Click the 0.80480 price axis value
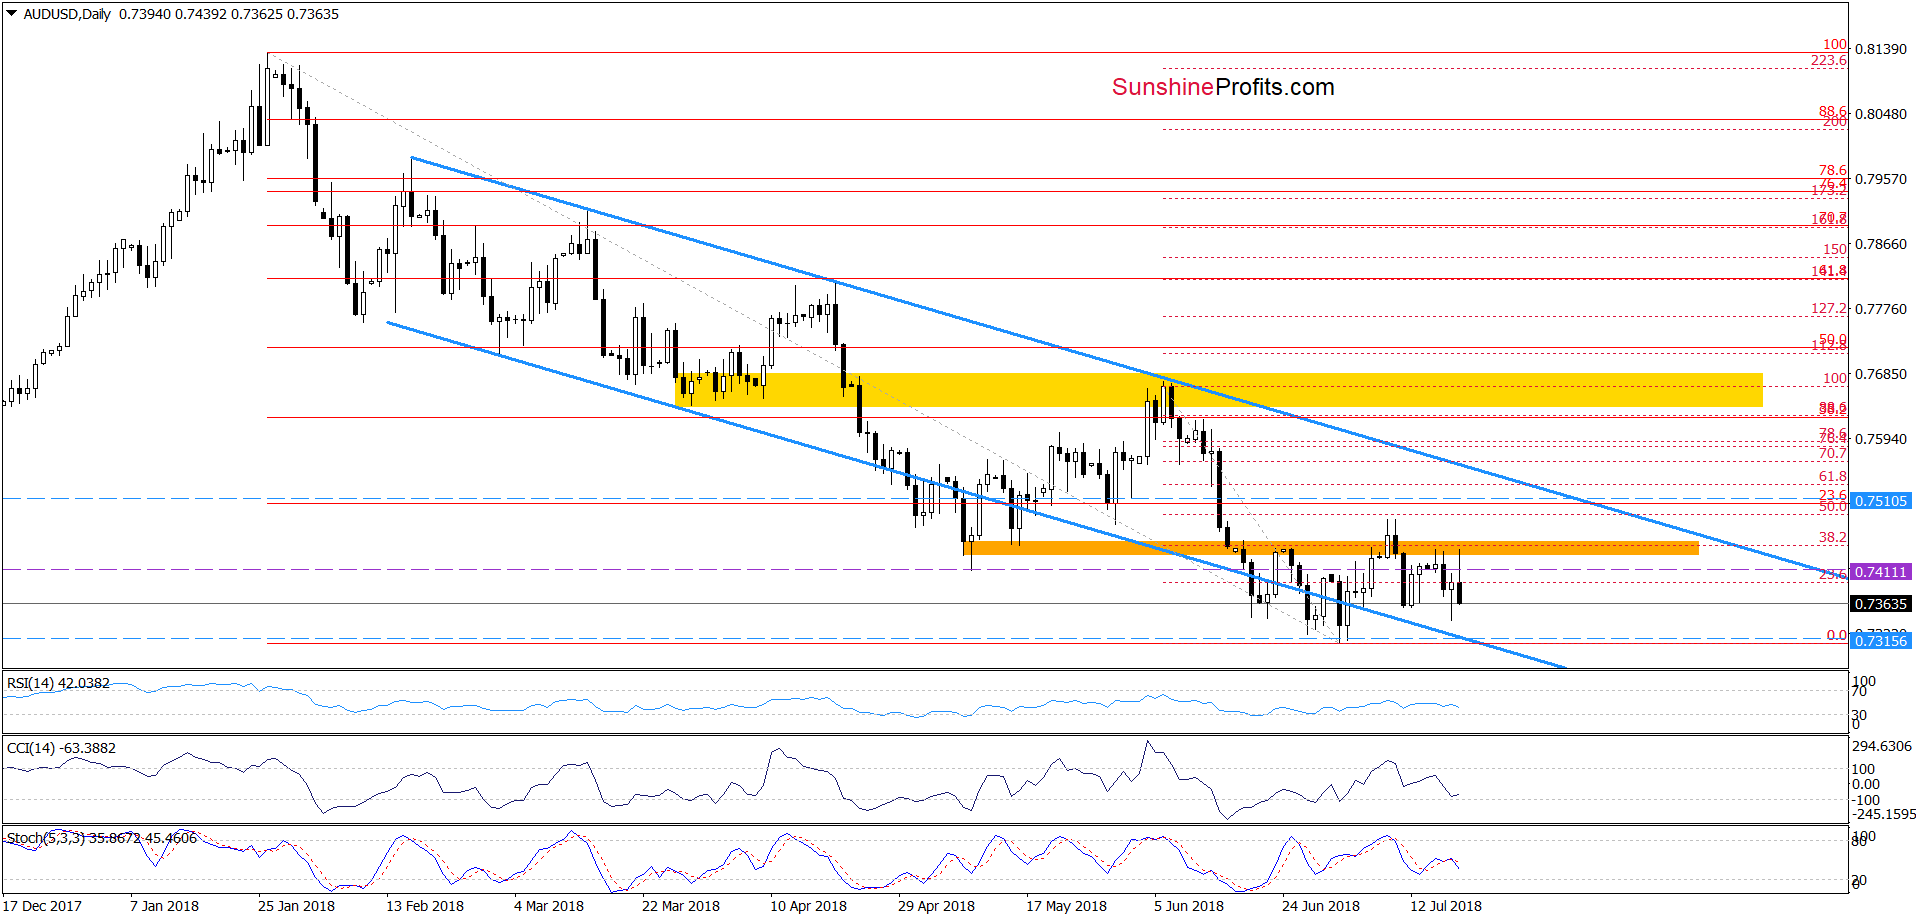 coord(1881,114)
